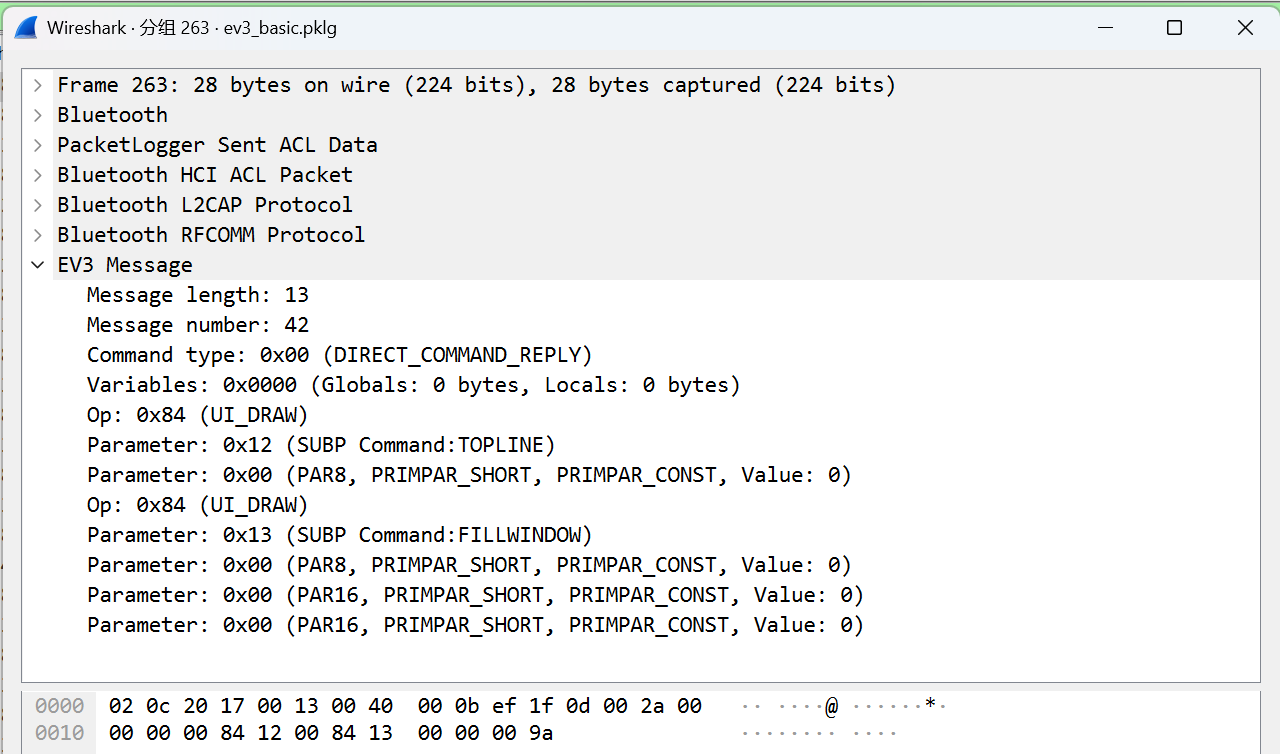Screen dimensions: 1280x754
Task: Select PAR8 parameter row below FILLWINDOW
Action: (469, 565)
